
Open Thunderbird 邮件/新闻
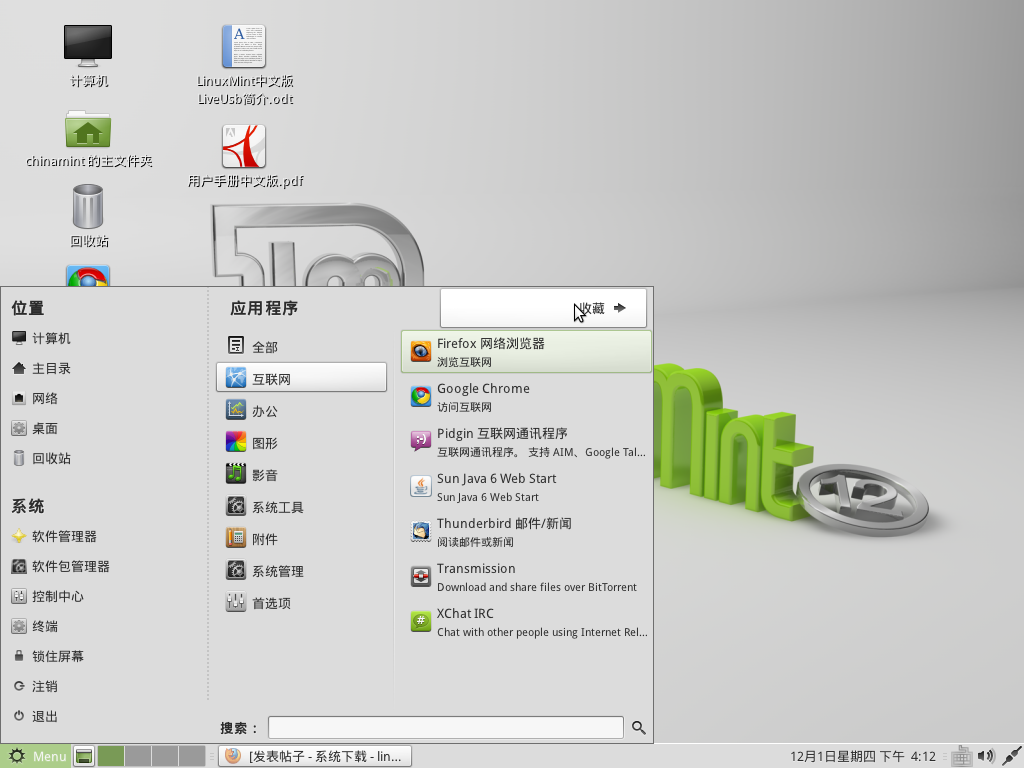[x=526, y=532]
